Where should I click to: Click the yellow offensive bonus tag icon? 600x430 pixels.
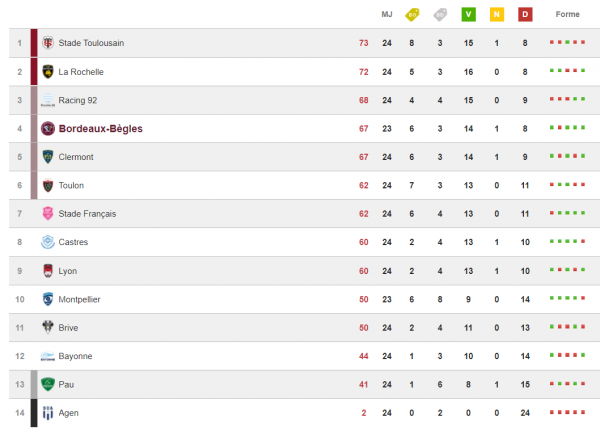point(412,15)
